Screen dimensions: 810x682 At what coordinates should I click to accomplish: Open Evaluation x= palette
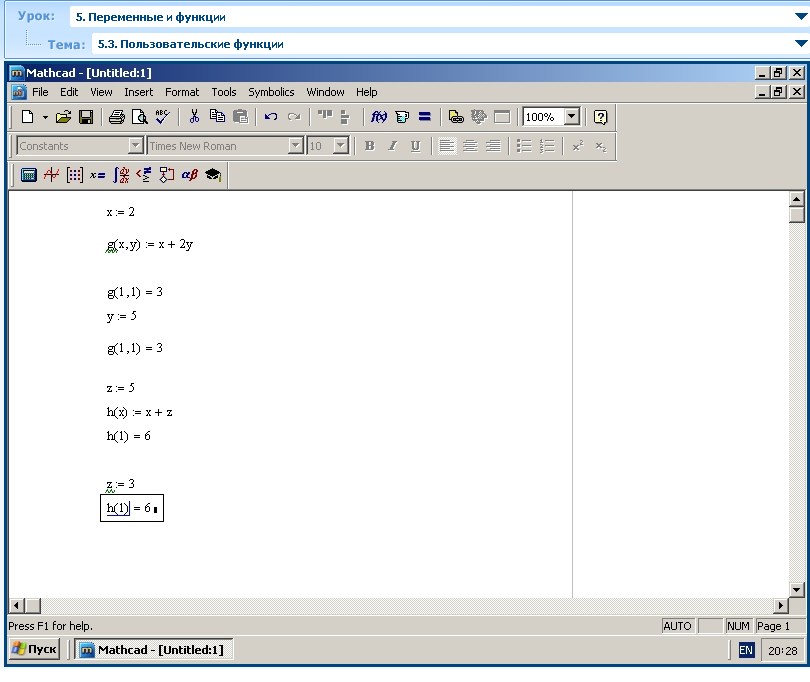point(98,175)
